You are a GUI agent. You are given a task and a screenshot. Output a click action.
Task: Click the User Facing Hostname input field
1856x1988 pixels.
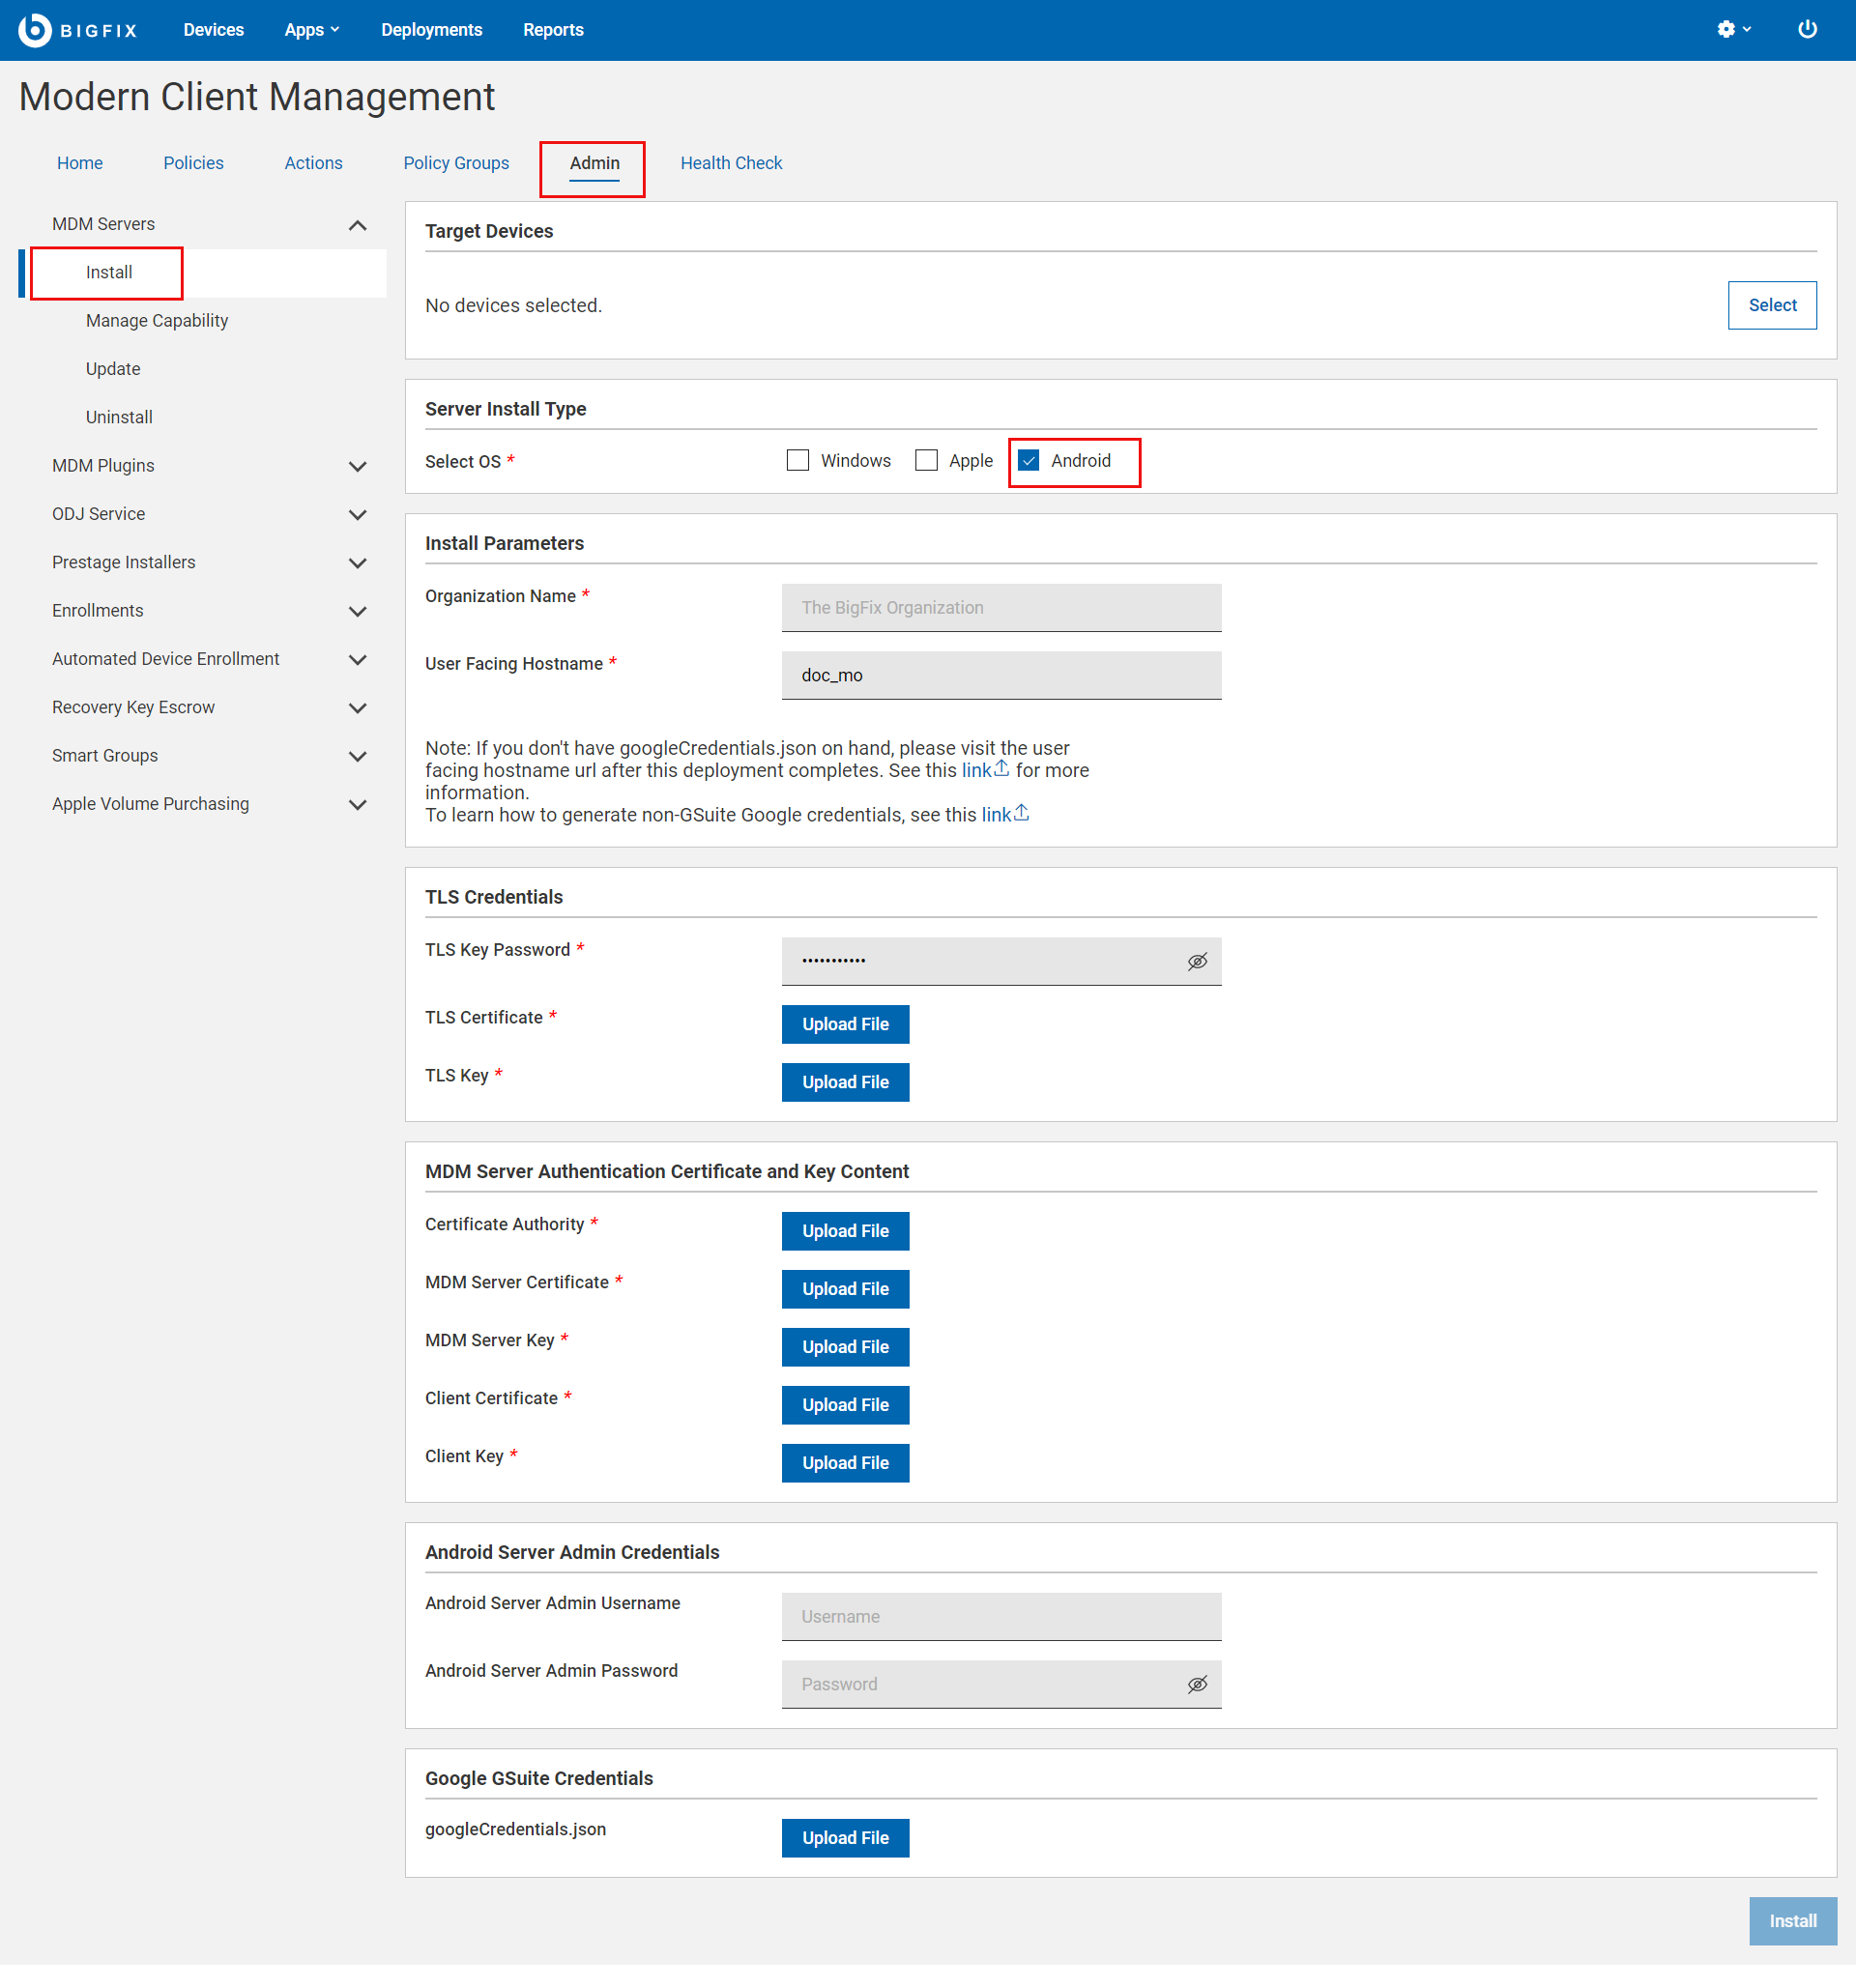pyautogui.click(x=1000, y=675)
